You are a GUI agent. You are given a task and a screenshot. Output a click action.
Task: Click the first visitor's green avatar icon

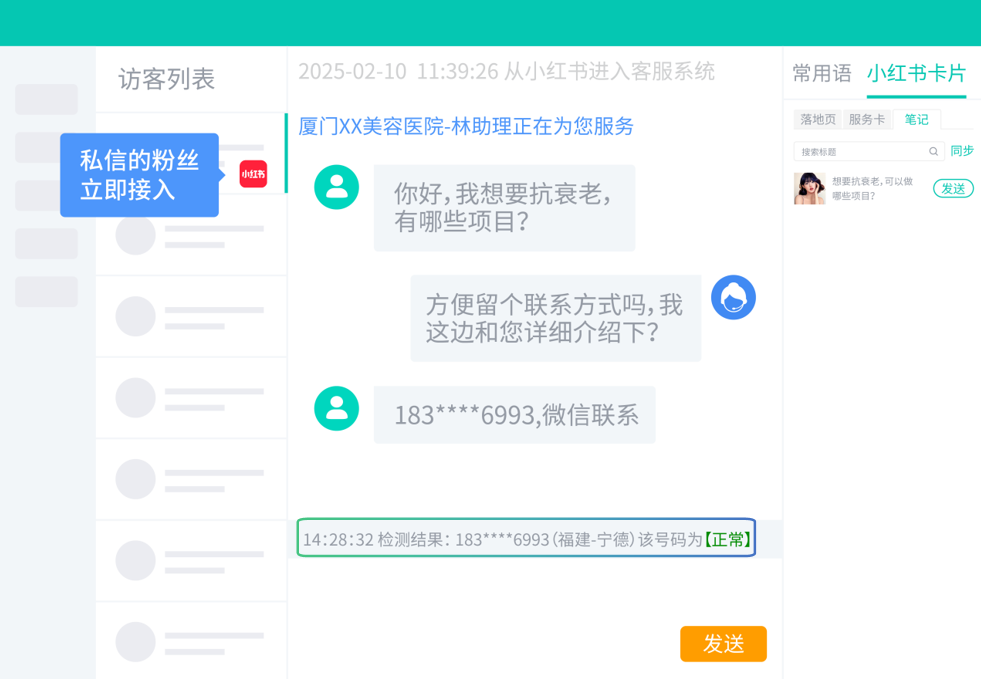tap(337, 187)
